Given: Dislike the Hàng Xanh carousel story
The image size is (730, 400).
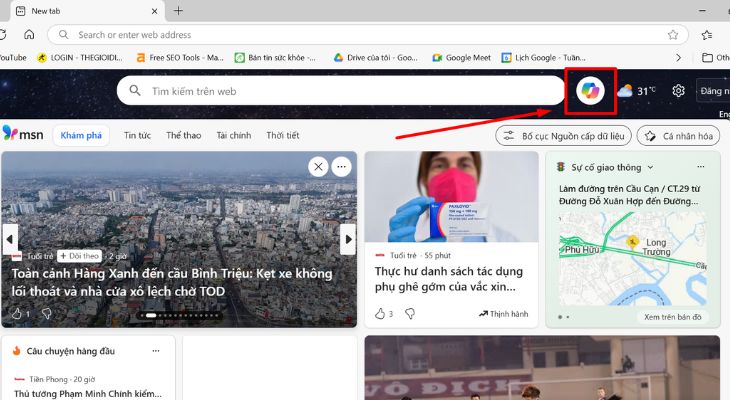Looking at the screenshot, I should pyautogui.click(x=47, y=313).
